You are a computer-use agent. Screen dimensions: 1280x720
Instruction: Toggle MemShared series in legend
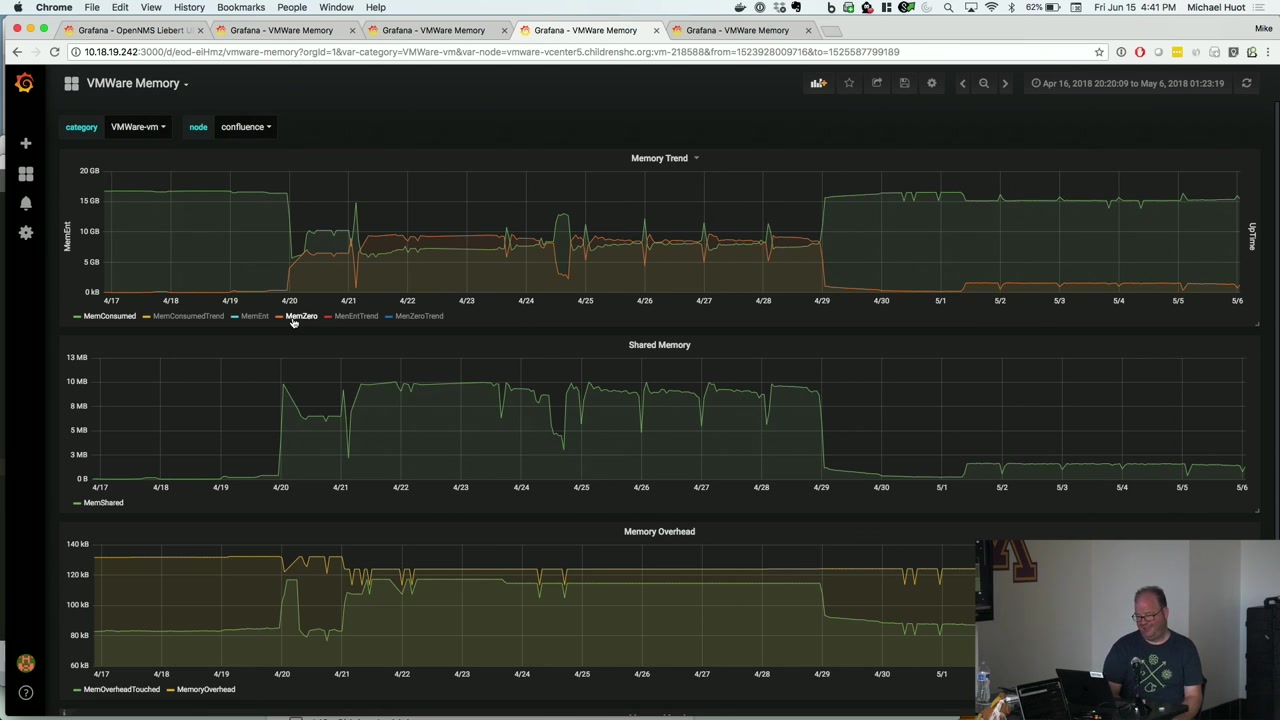point(103,503)
